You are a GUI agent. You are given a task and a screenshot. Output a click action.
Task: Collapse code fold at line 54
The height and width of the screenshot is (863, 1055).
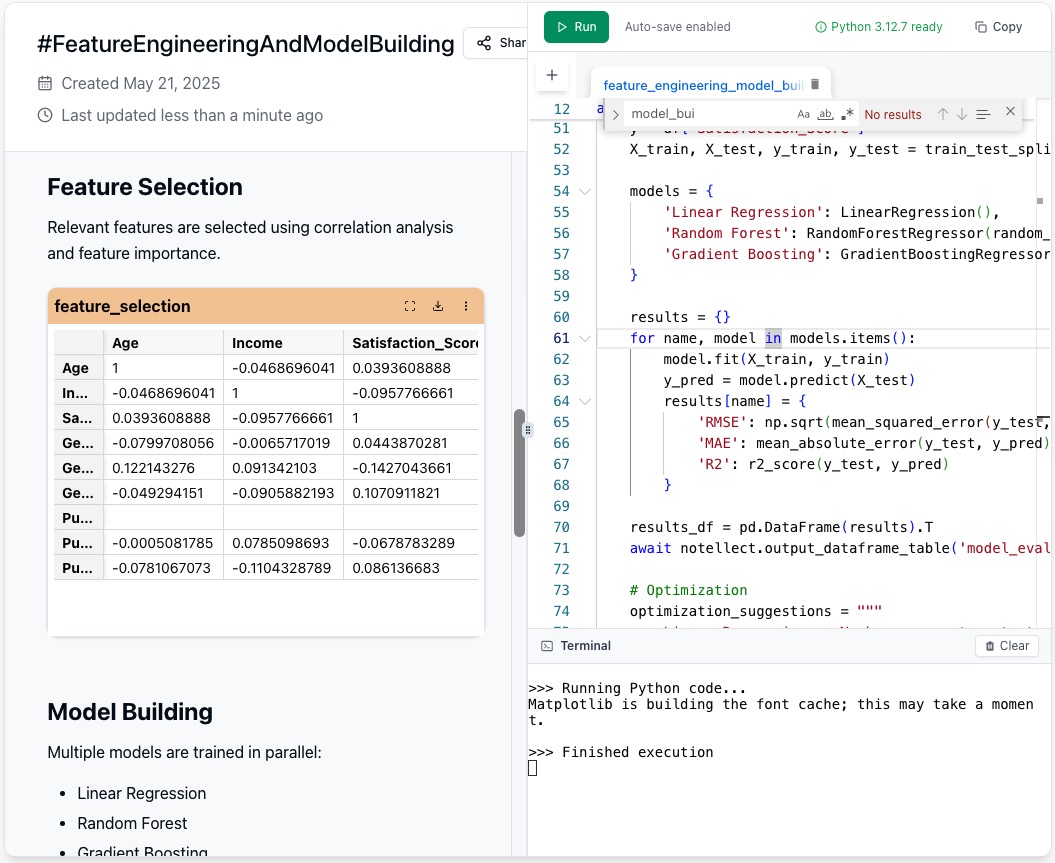(585, 192)
